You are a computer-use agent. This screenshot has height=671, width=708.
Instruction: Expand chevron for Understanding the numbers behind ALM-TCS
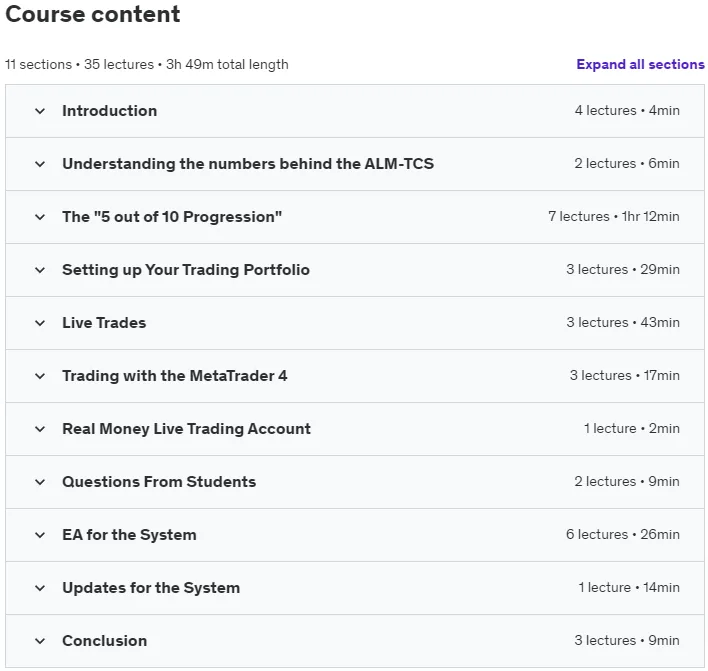pyautogui.click(x=40, y=164)
